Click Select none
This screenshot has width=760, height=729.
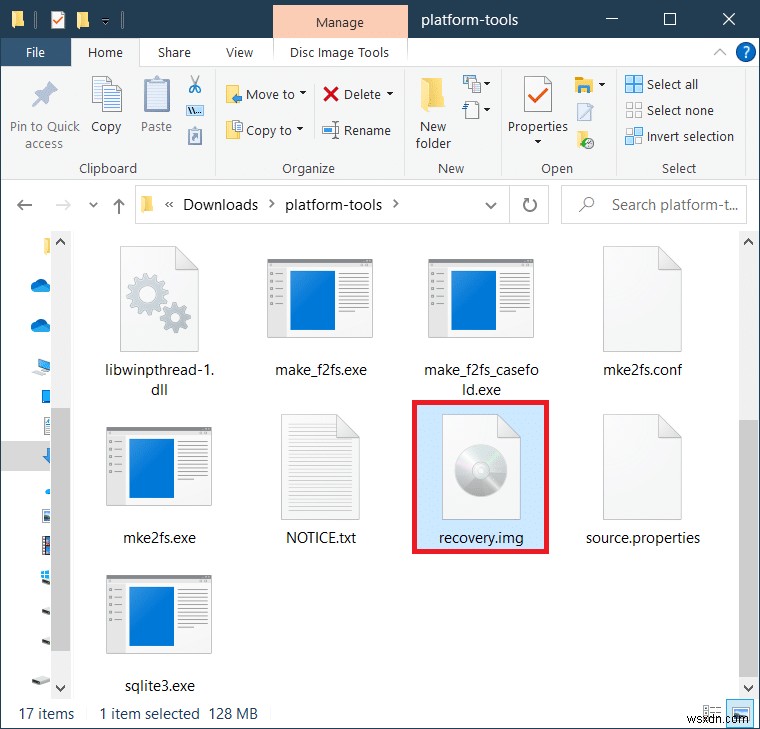coord(669,111)
